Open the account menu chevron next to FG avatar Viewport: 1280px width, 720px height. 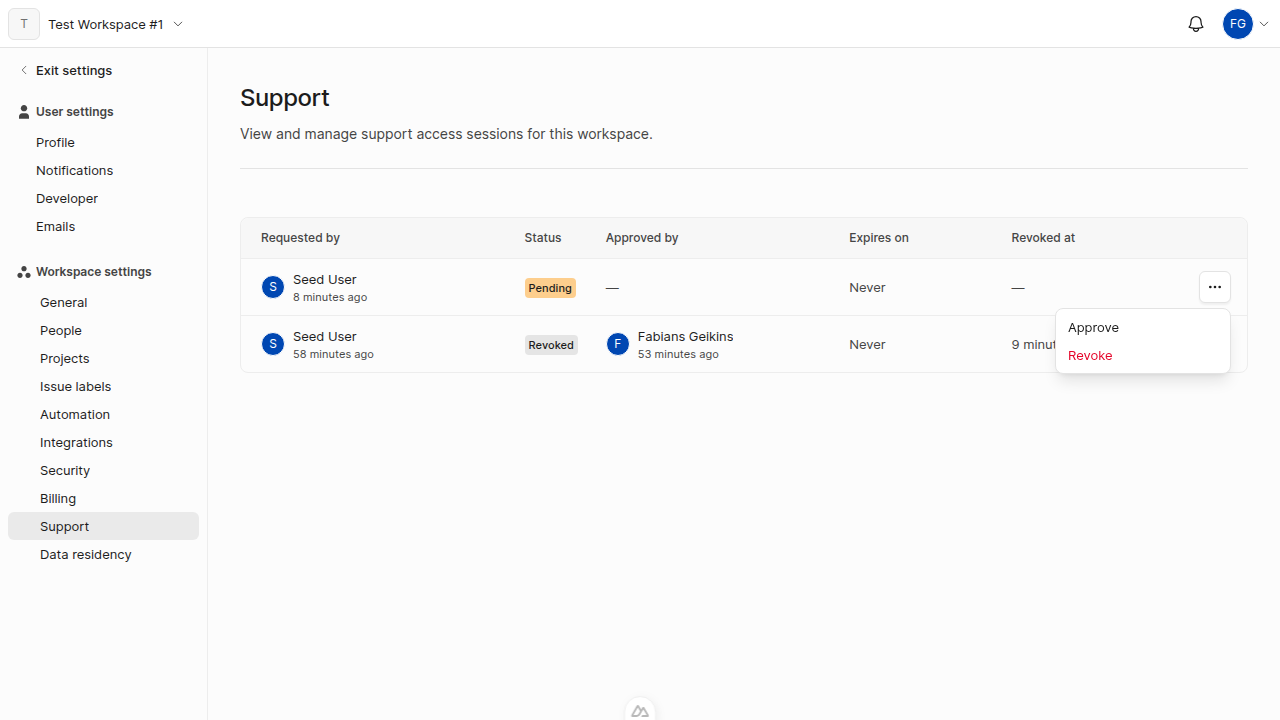pos(1263,23)
